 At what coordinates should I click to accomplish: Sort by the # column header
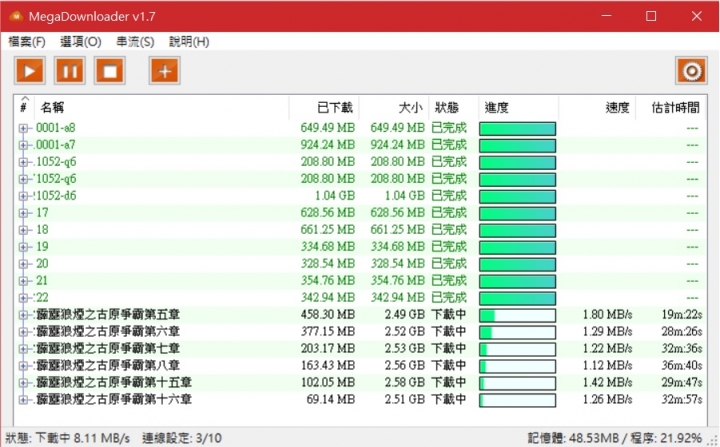[x=24, y=108]
